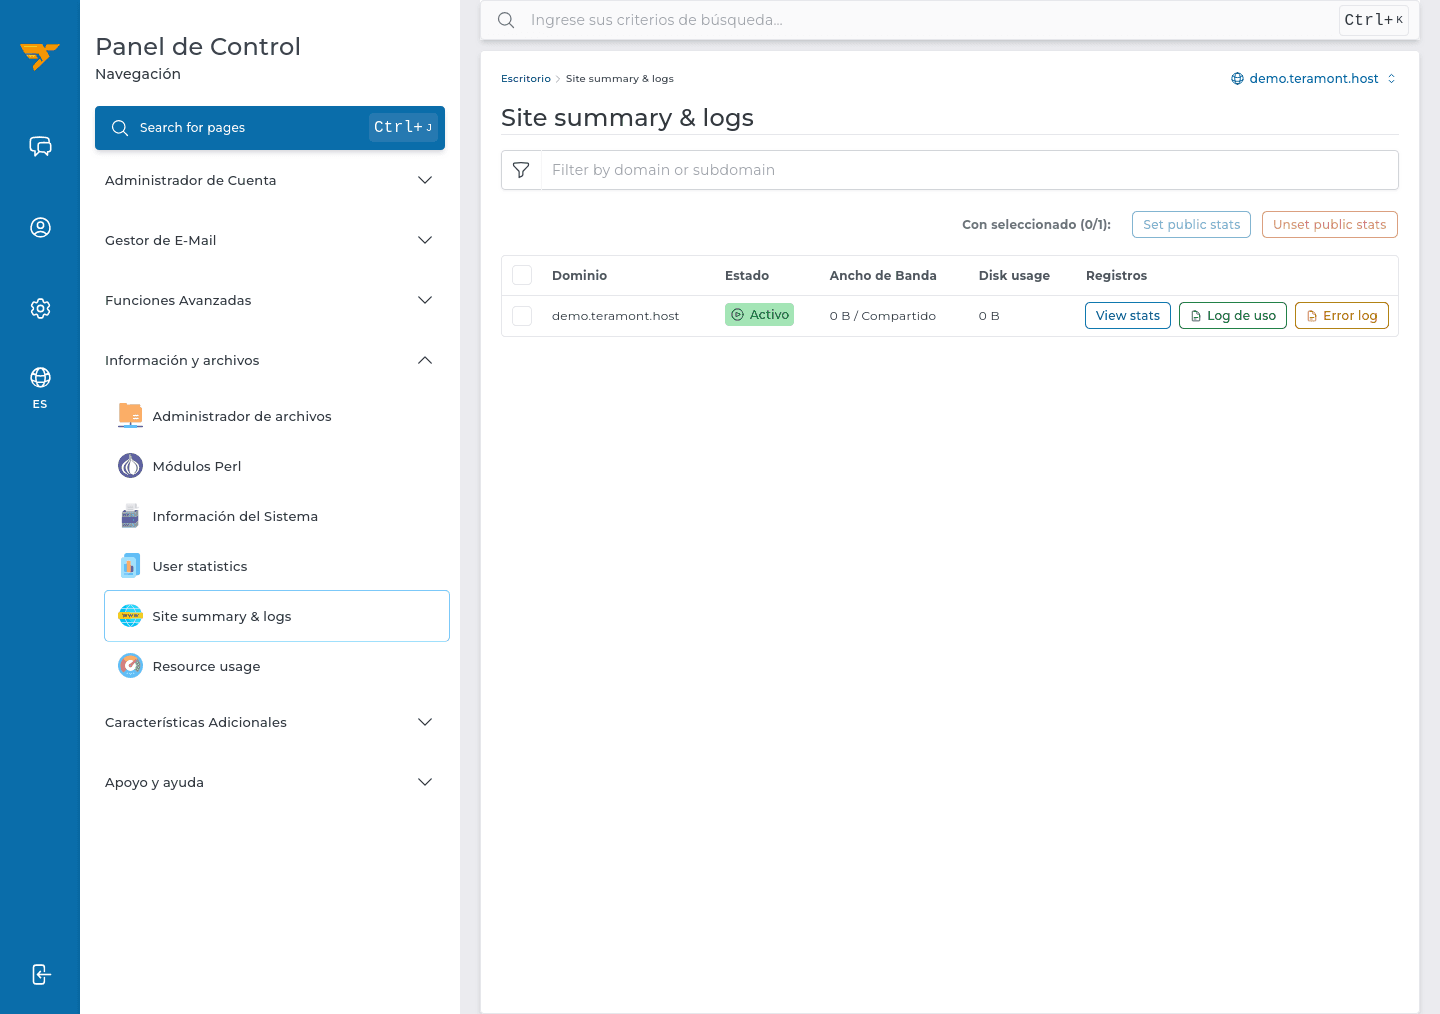The height and width of the screenshot is (1014, 1440).
Task: Focus the Filter by domain input field
Action: tap(969, 170)
